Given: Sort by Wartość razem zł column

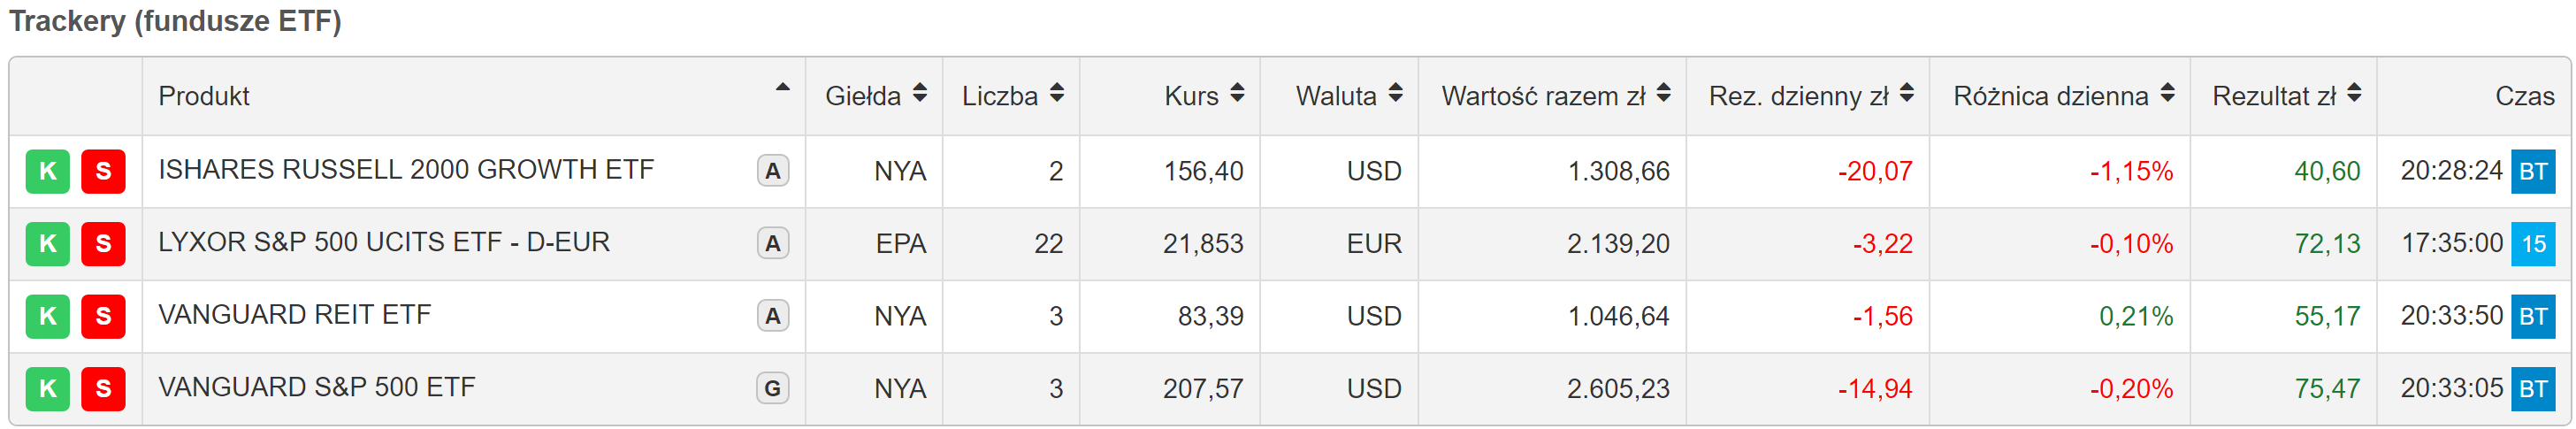Looking at the screenshot, I should 1555,96.
